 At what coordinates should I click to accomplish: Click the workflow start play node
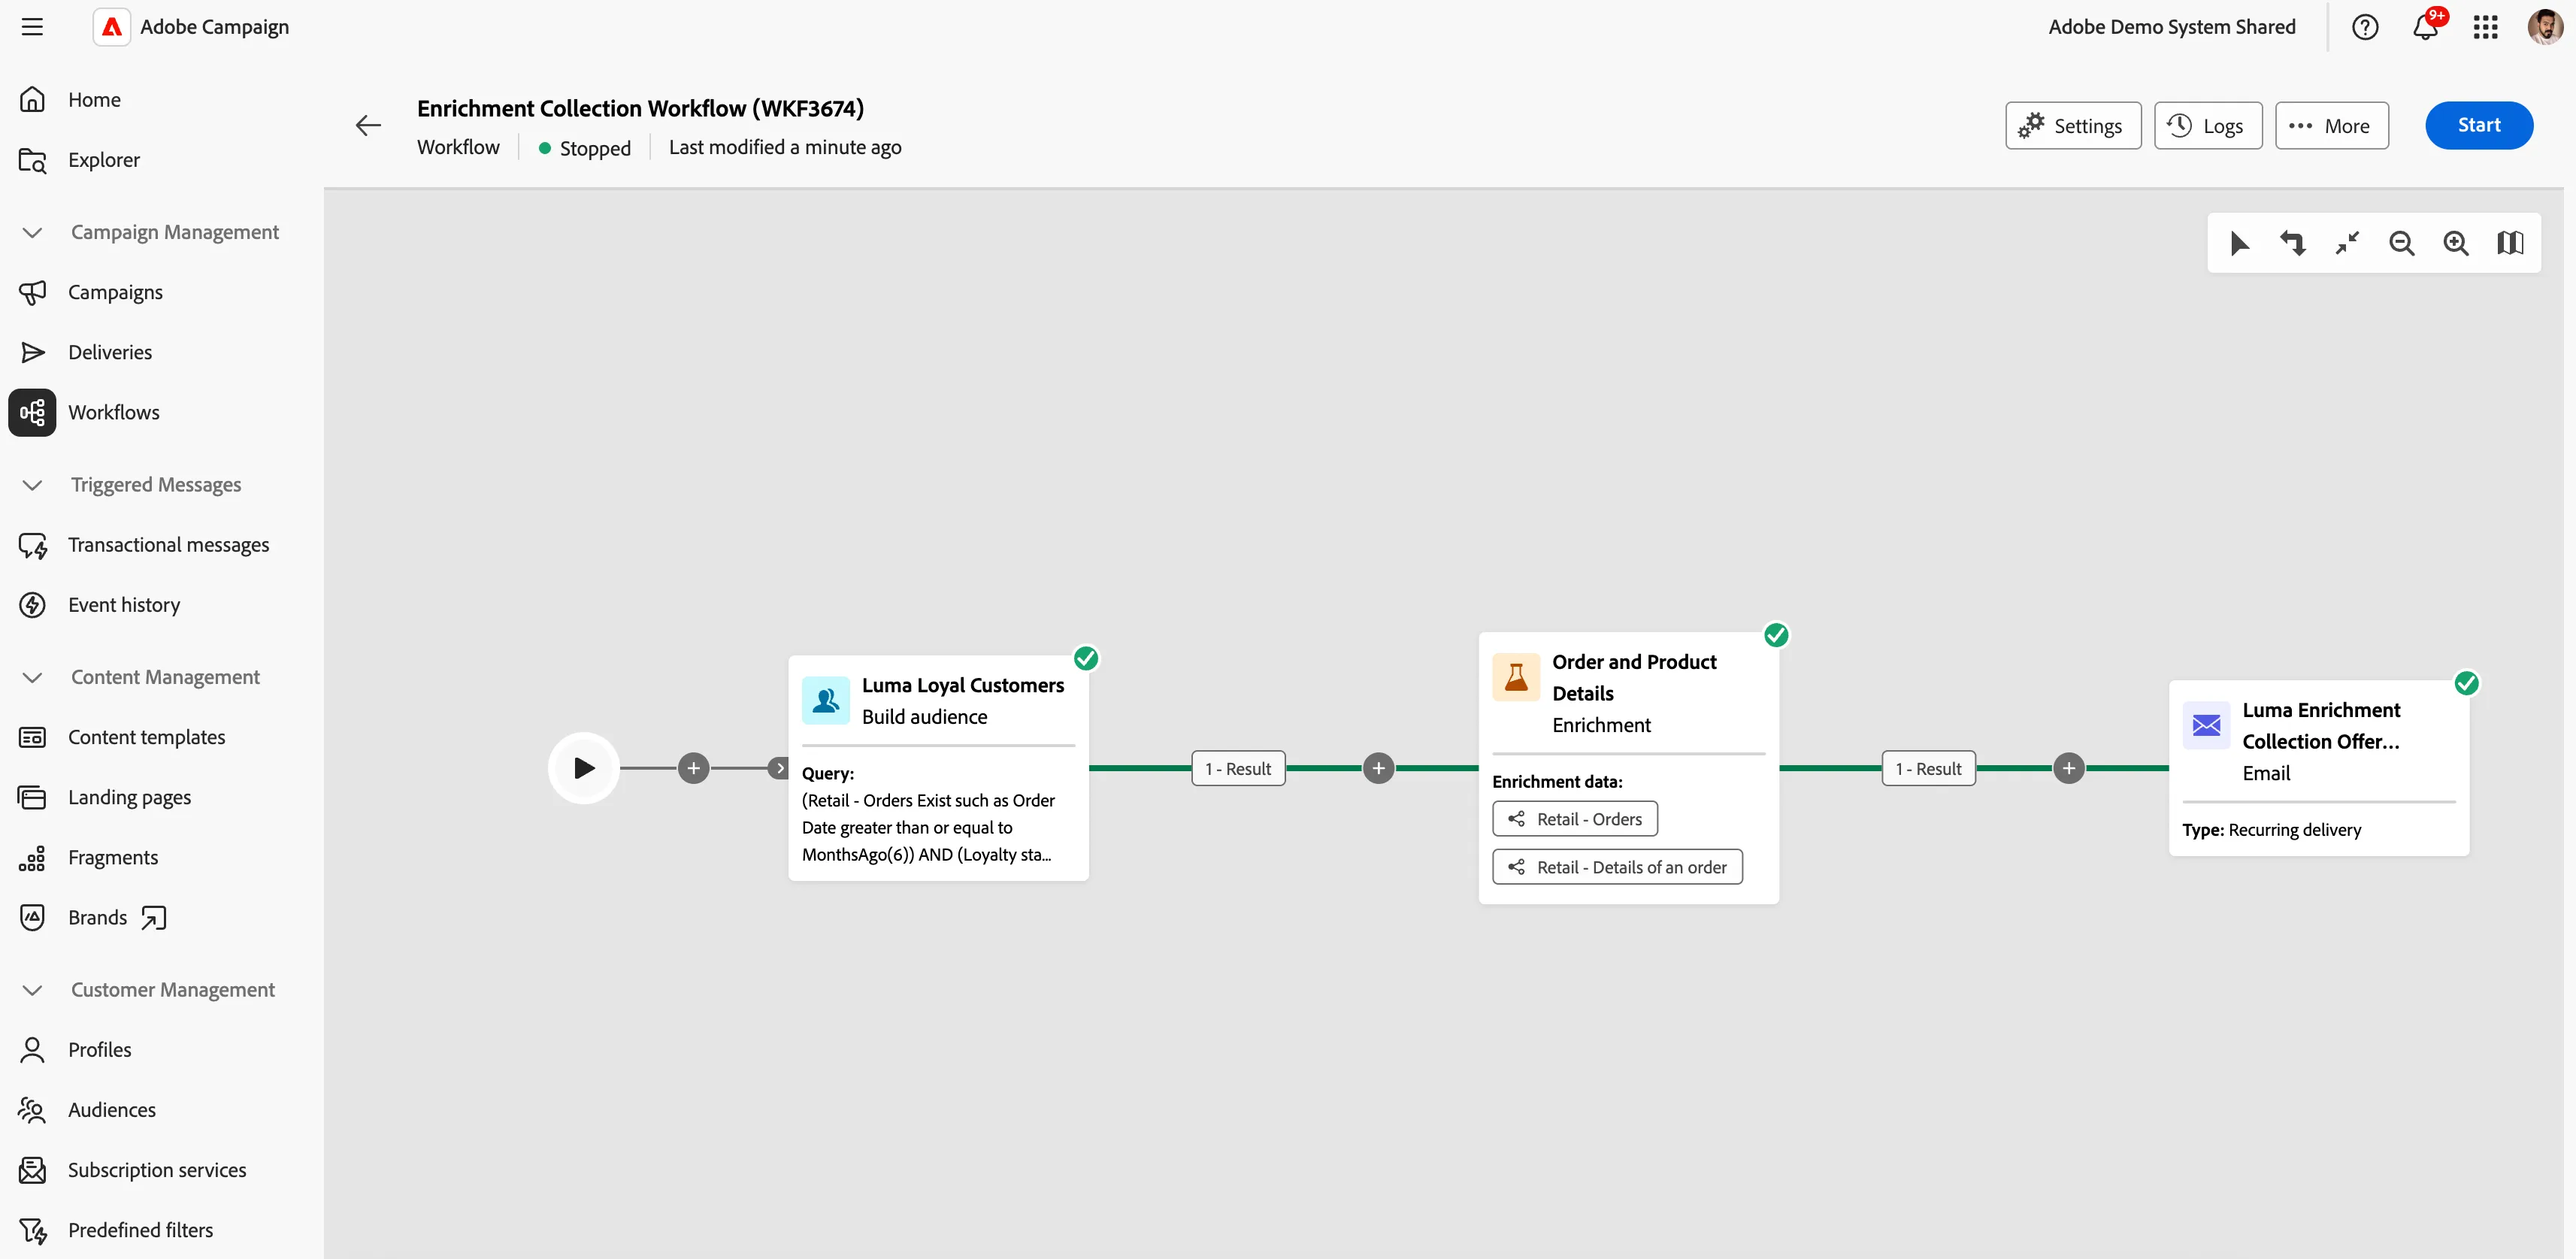(584, 768)
